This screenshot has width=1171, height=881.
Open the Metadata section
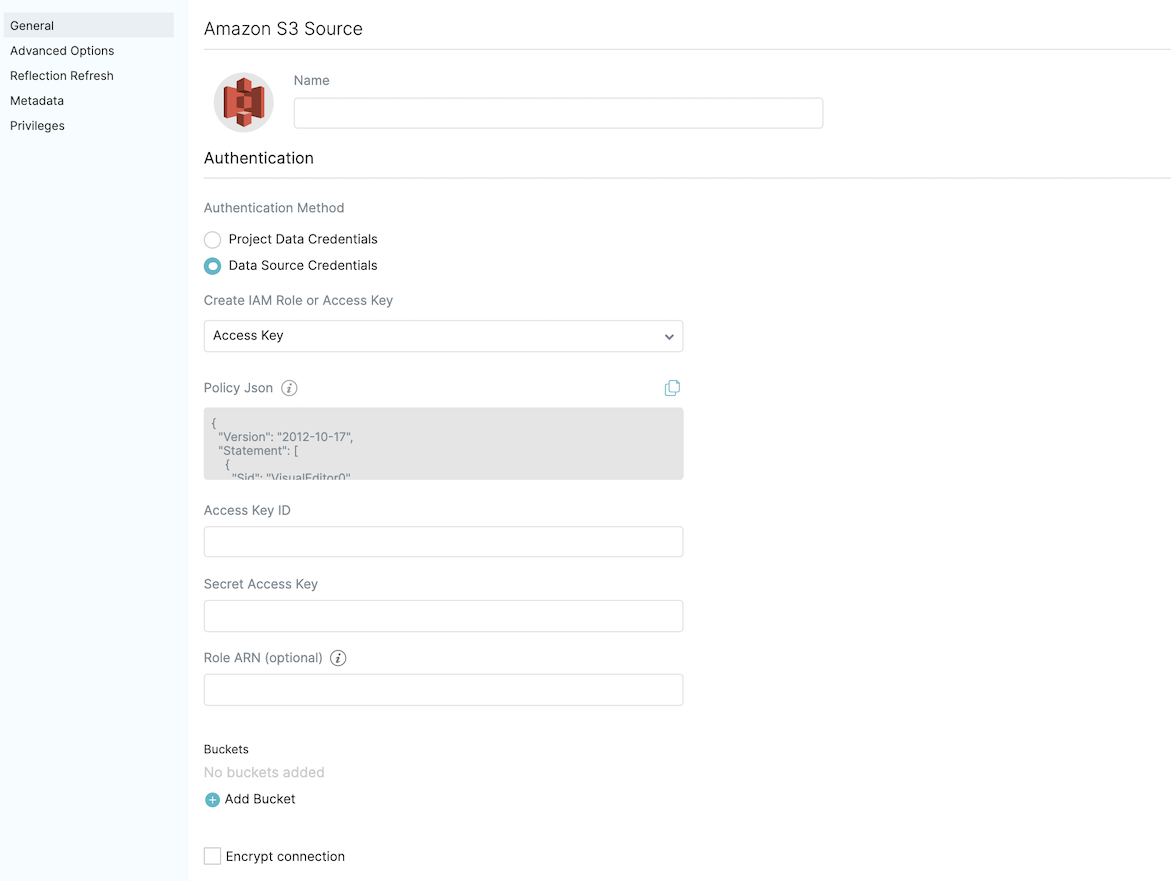[37, 101]
